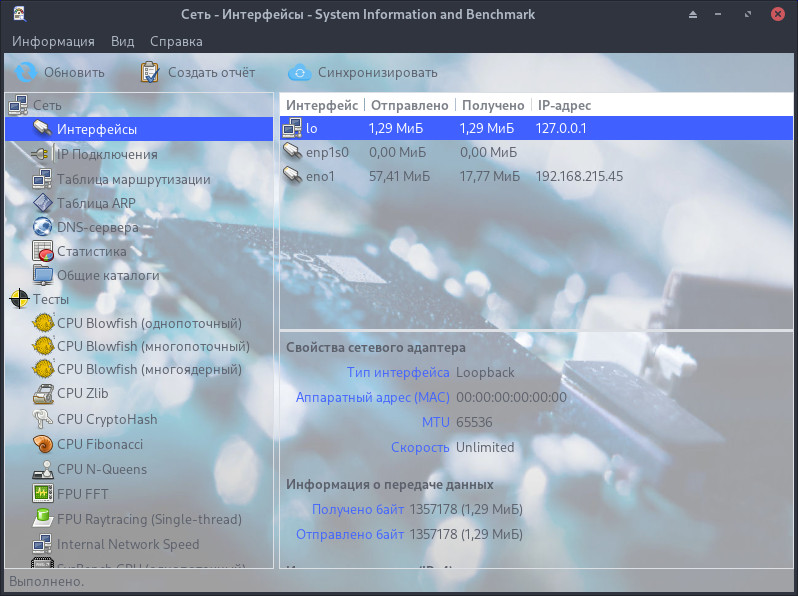This screenshot has height=596, width=798.
Task: Open Internal Network Speed entry
Action: coord(128,545)
